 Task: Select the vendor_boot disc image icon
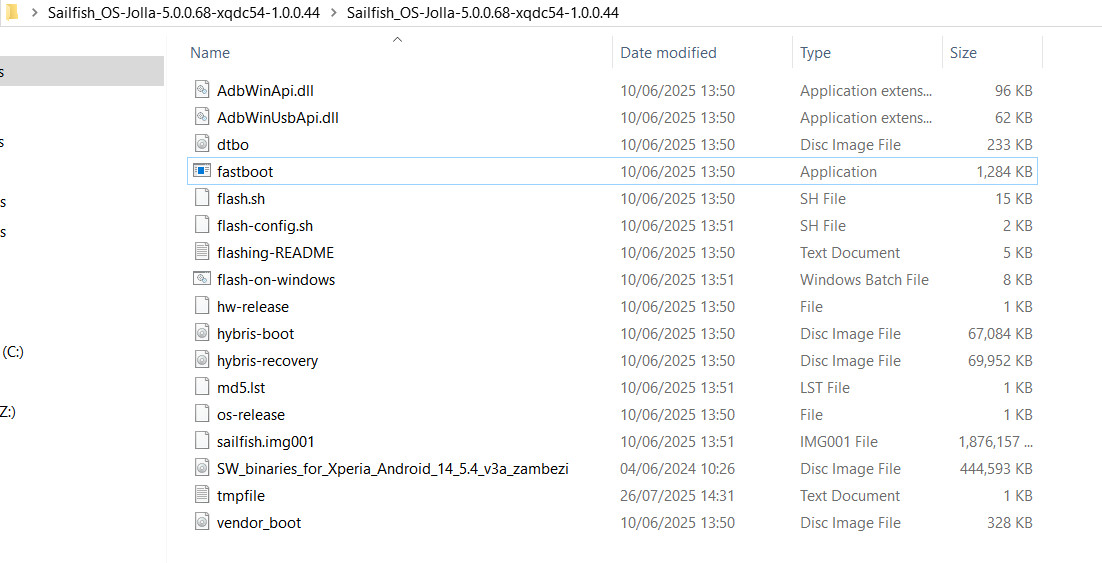point(201,523)
